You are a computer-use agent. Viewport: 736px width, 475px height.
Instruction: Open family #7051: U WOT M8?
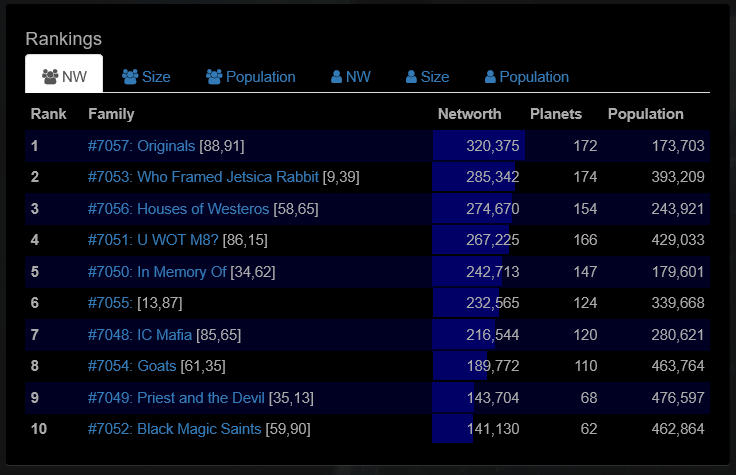pyautogui.click(x=153, y=240)
